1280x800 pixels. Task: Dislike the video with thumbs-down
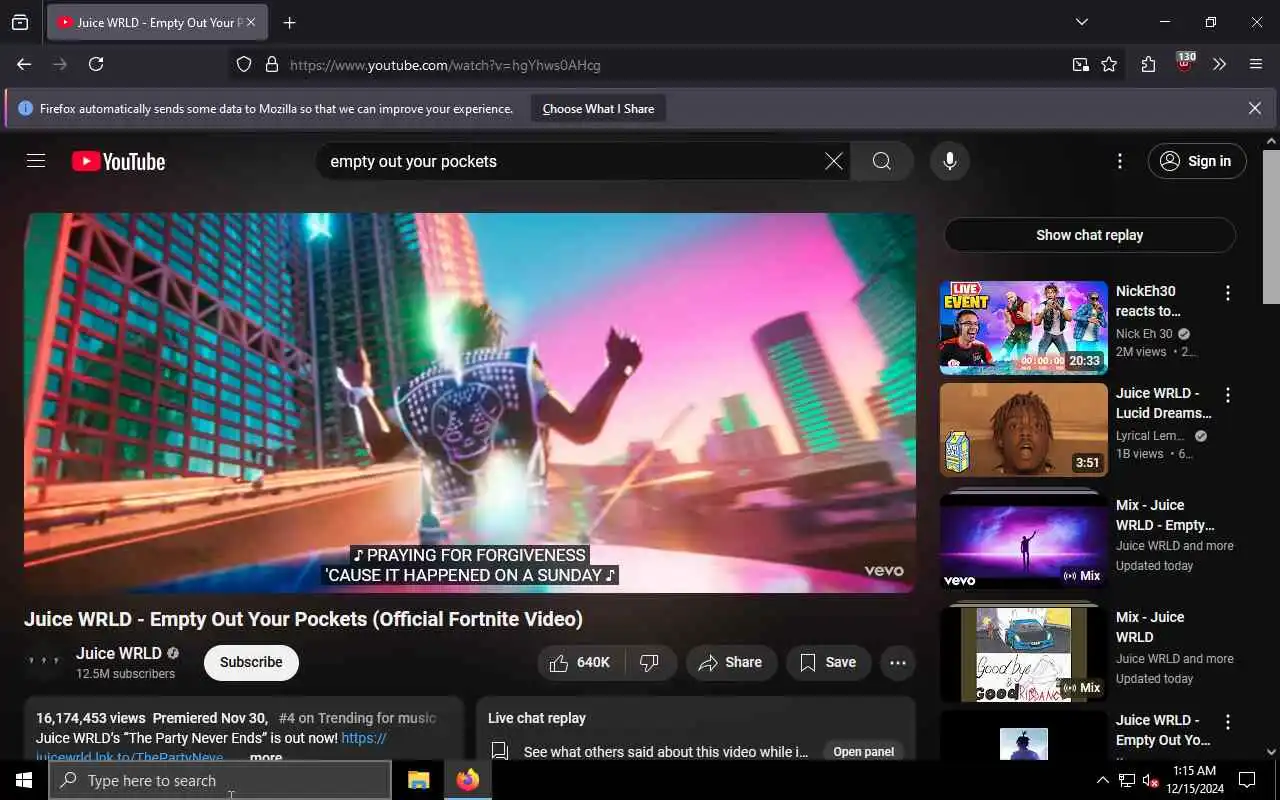point(650,662)
